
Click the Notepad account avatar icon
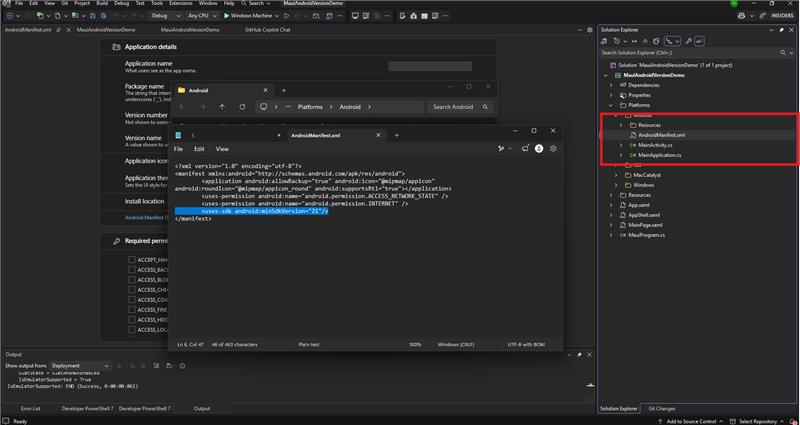(539, 148)
